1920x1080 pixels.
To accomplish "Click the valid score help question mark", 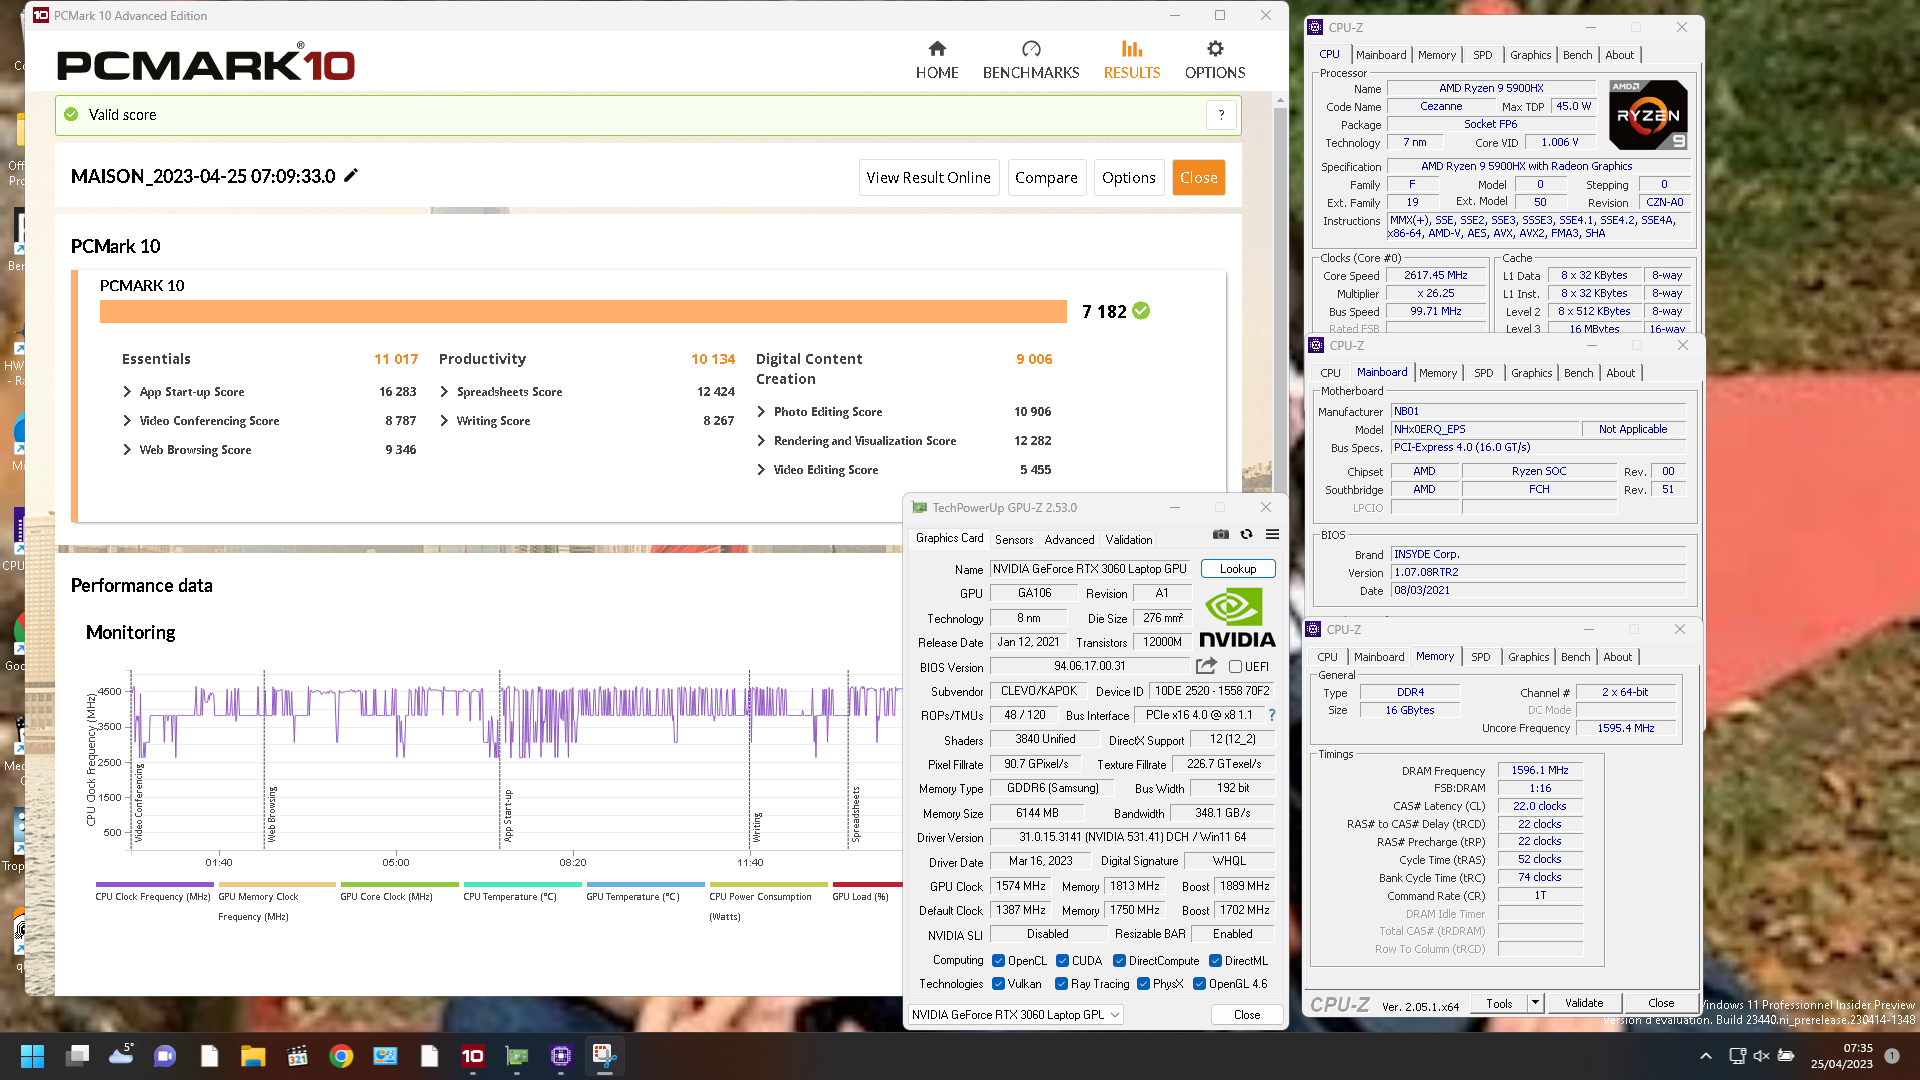I will (x=1221, y=115).
